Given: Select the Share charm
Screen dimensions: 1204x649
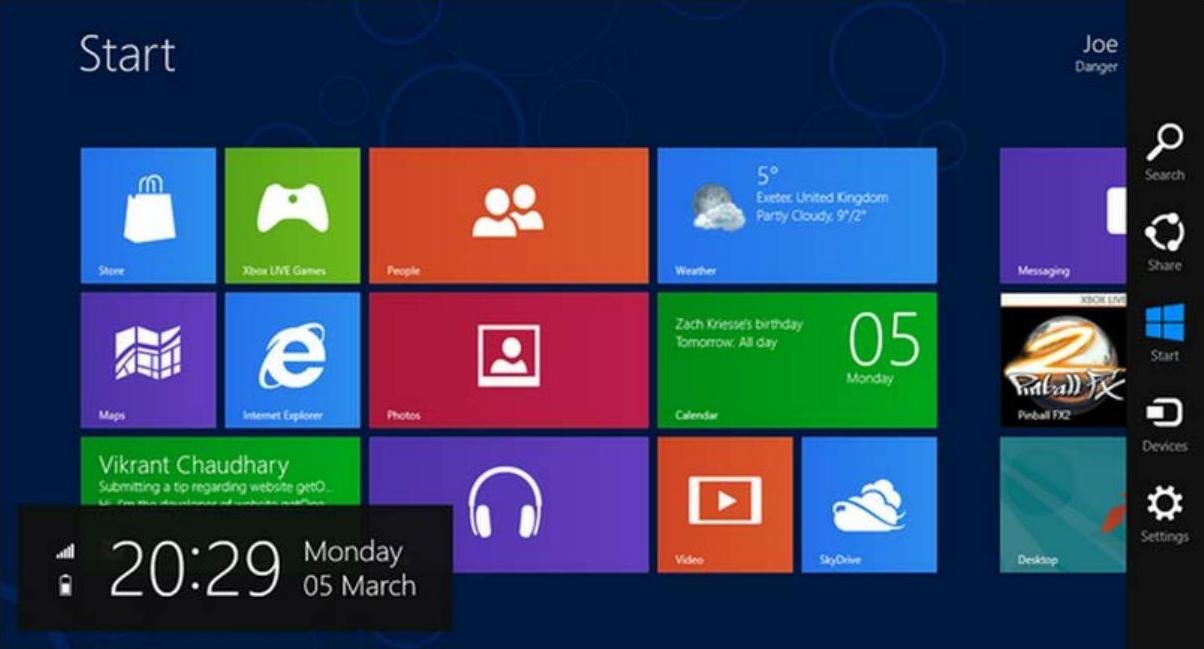Looking at the screenshot, I should tap(1165, 243).
